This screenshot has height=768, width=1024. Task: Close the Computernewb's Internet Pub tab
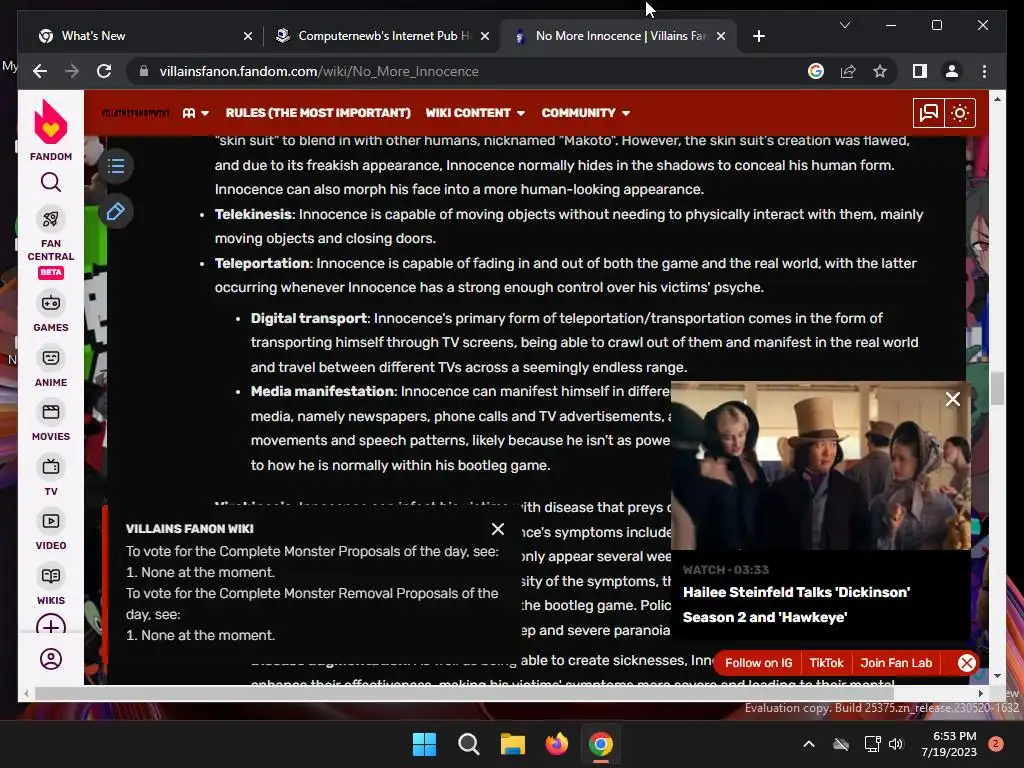(x=485, y=36)
